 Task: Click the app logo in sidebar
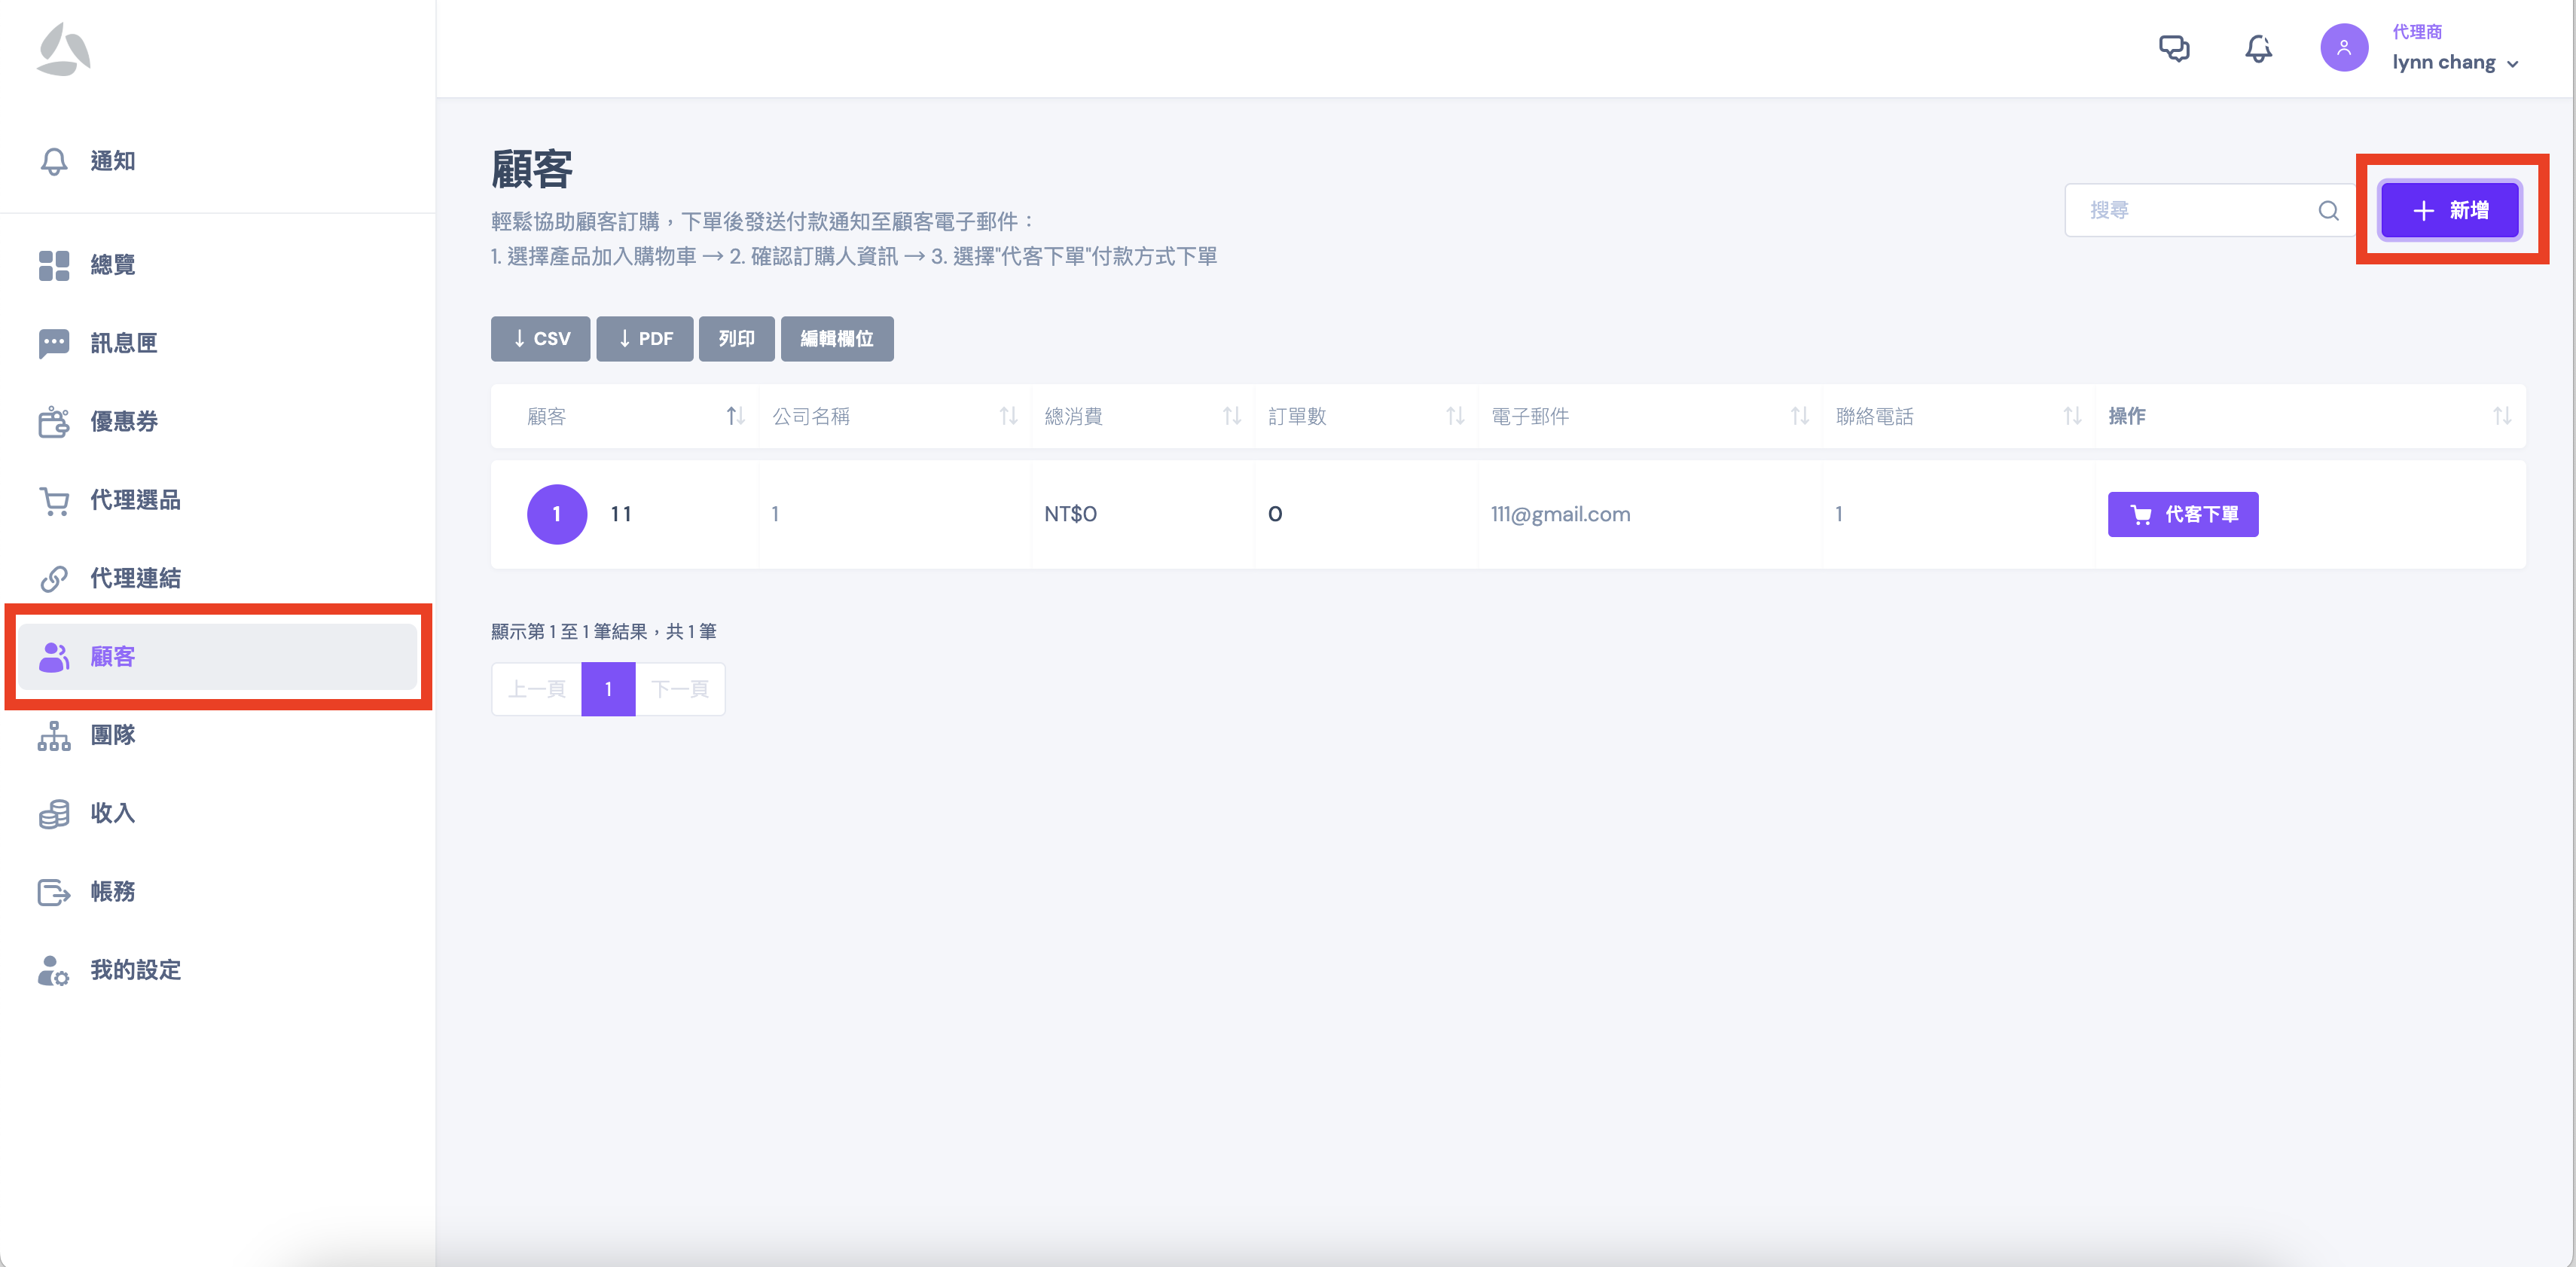tap(64, 50)
